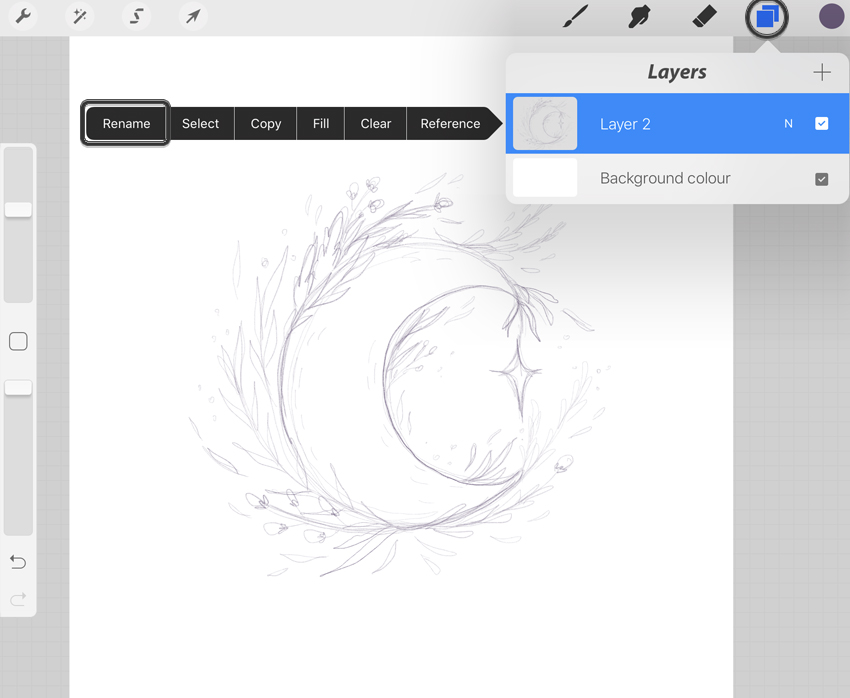The image size is (850, 698).
Task: Adjust the brush size slider
Action: pyautogui.click(x=18, y=208)
